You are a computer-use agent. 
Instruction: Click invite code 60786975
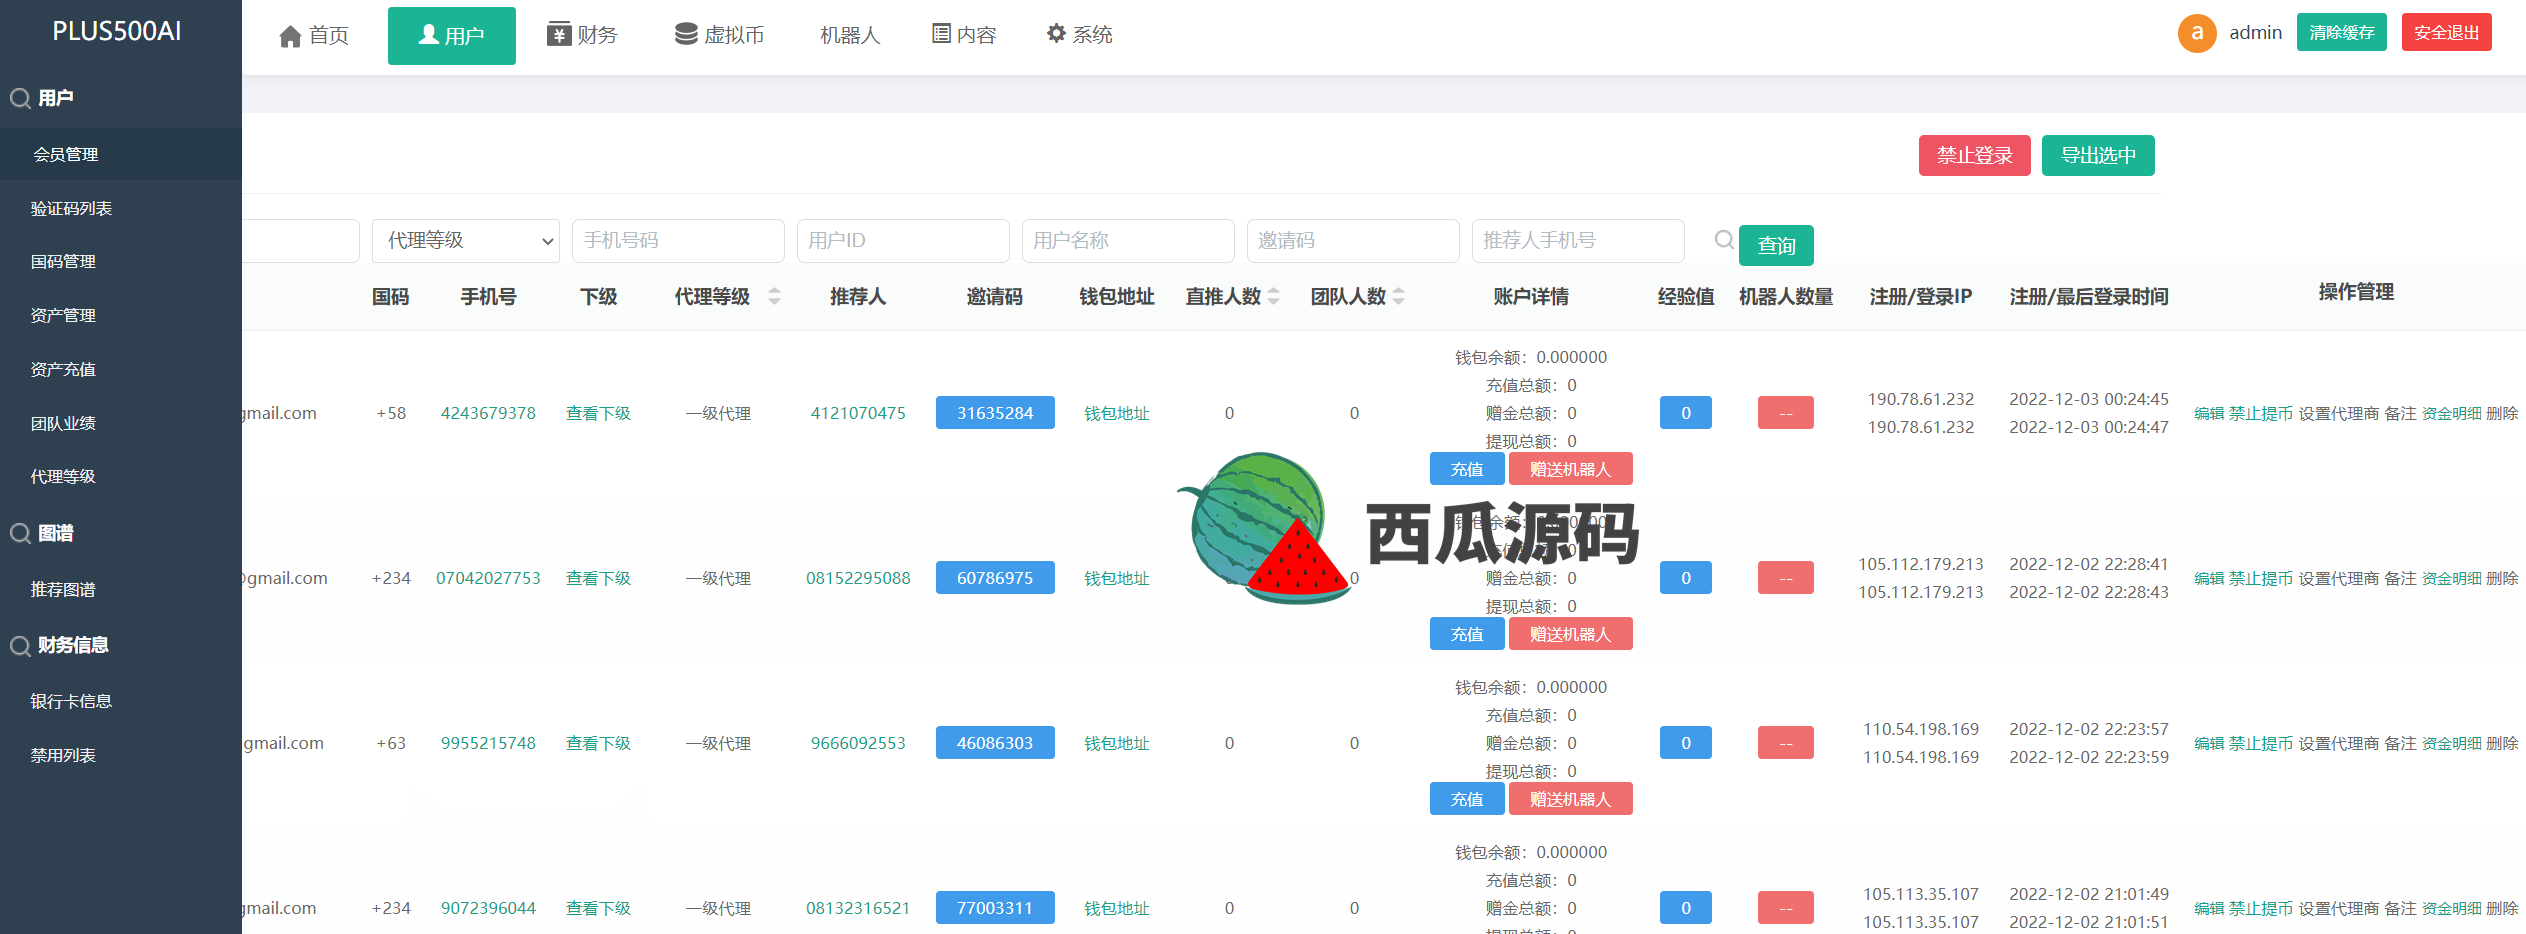995,578
